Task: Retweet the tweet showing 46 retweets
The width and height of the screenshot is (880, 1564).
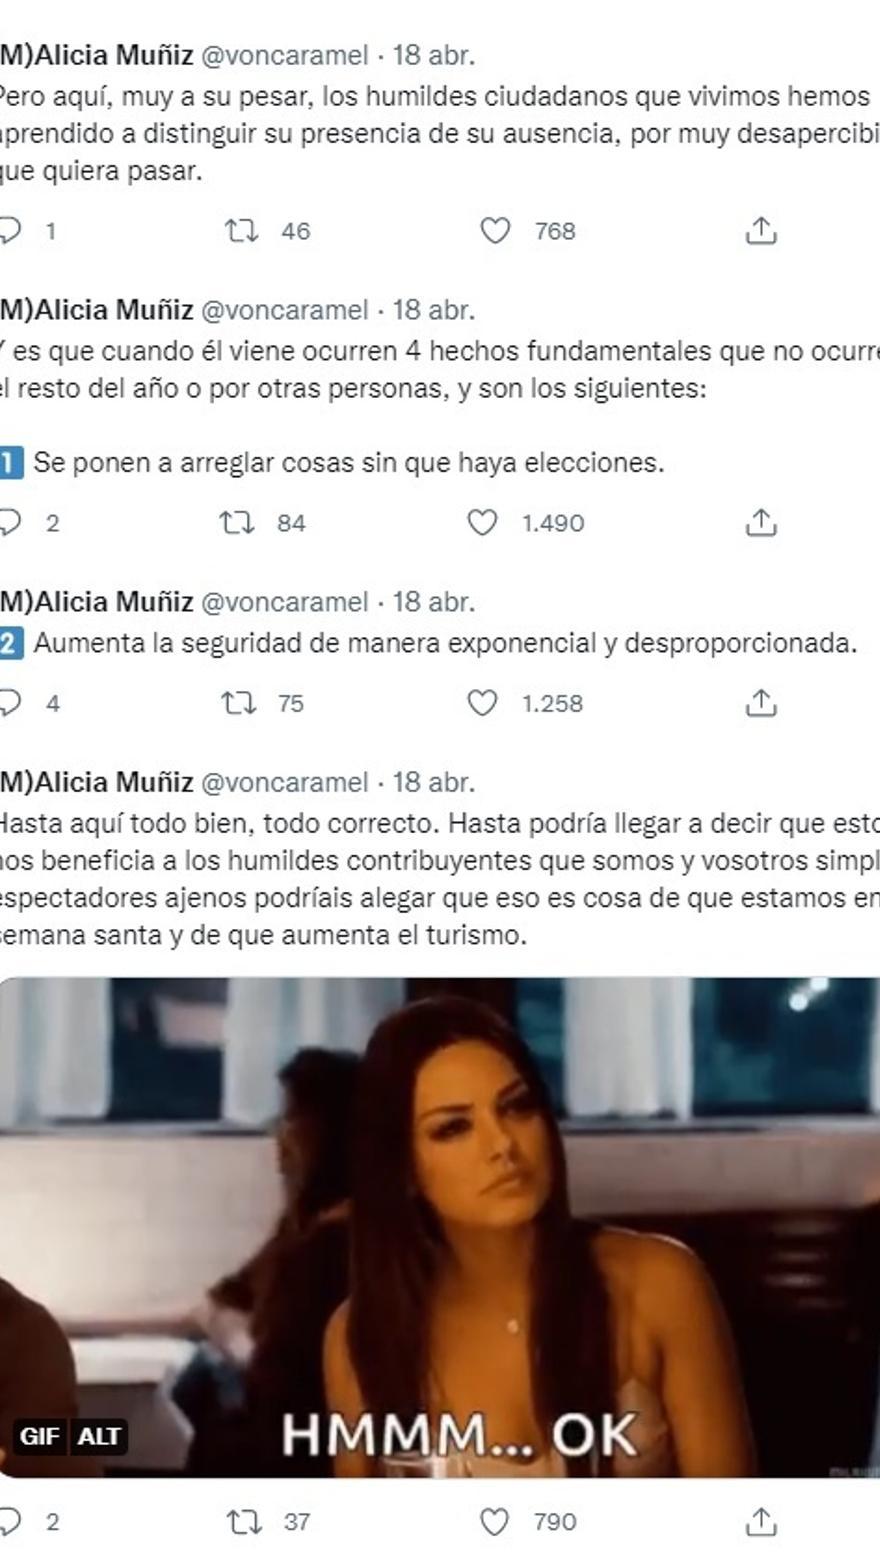Action: [x=241, y=231]
